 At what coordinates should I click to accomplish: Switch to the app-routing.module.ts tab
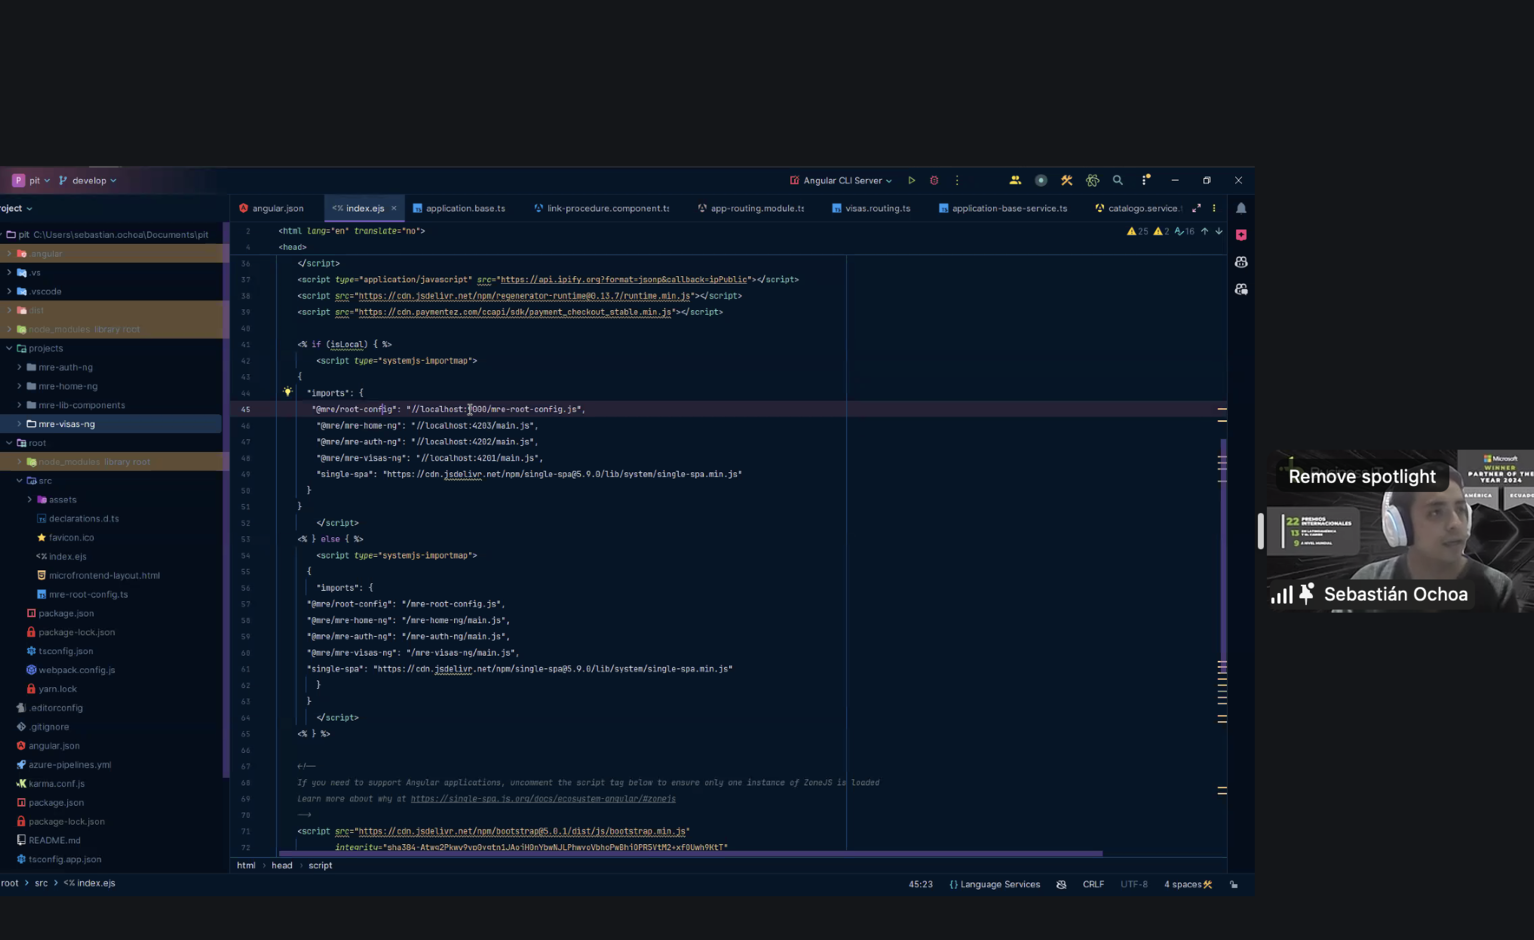(x=751, y=208)
